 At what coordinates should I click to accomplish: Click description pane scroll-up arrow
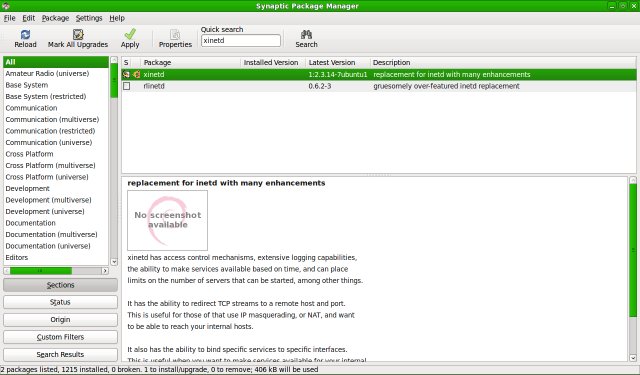pyautogui.click(x=633, y=180)
